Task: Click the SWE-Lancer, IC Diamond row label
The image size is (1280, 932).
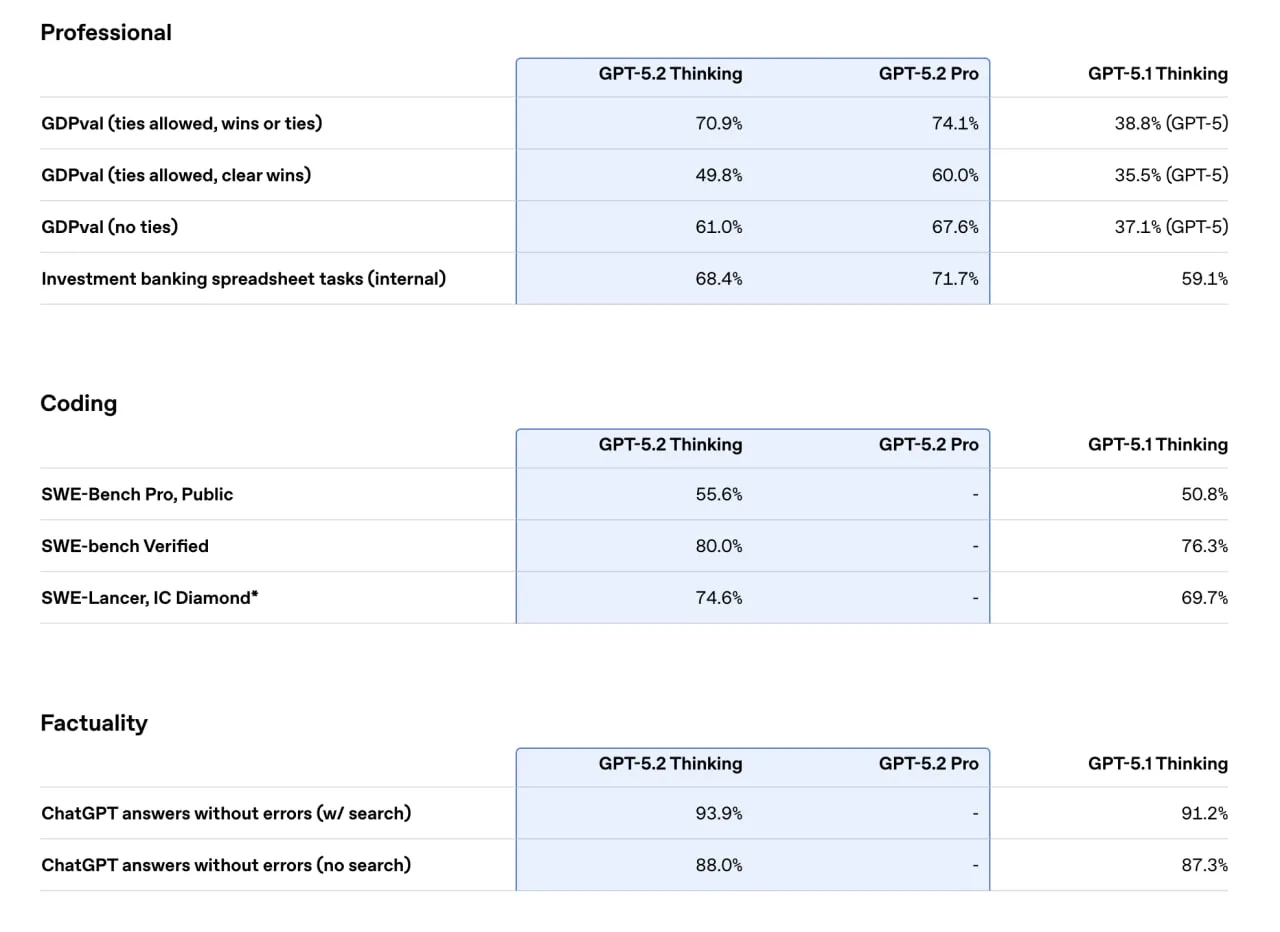Action: pyautogui.click(x=150, y=598)
